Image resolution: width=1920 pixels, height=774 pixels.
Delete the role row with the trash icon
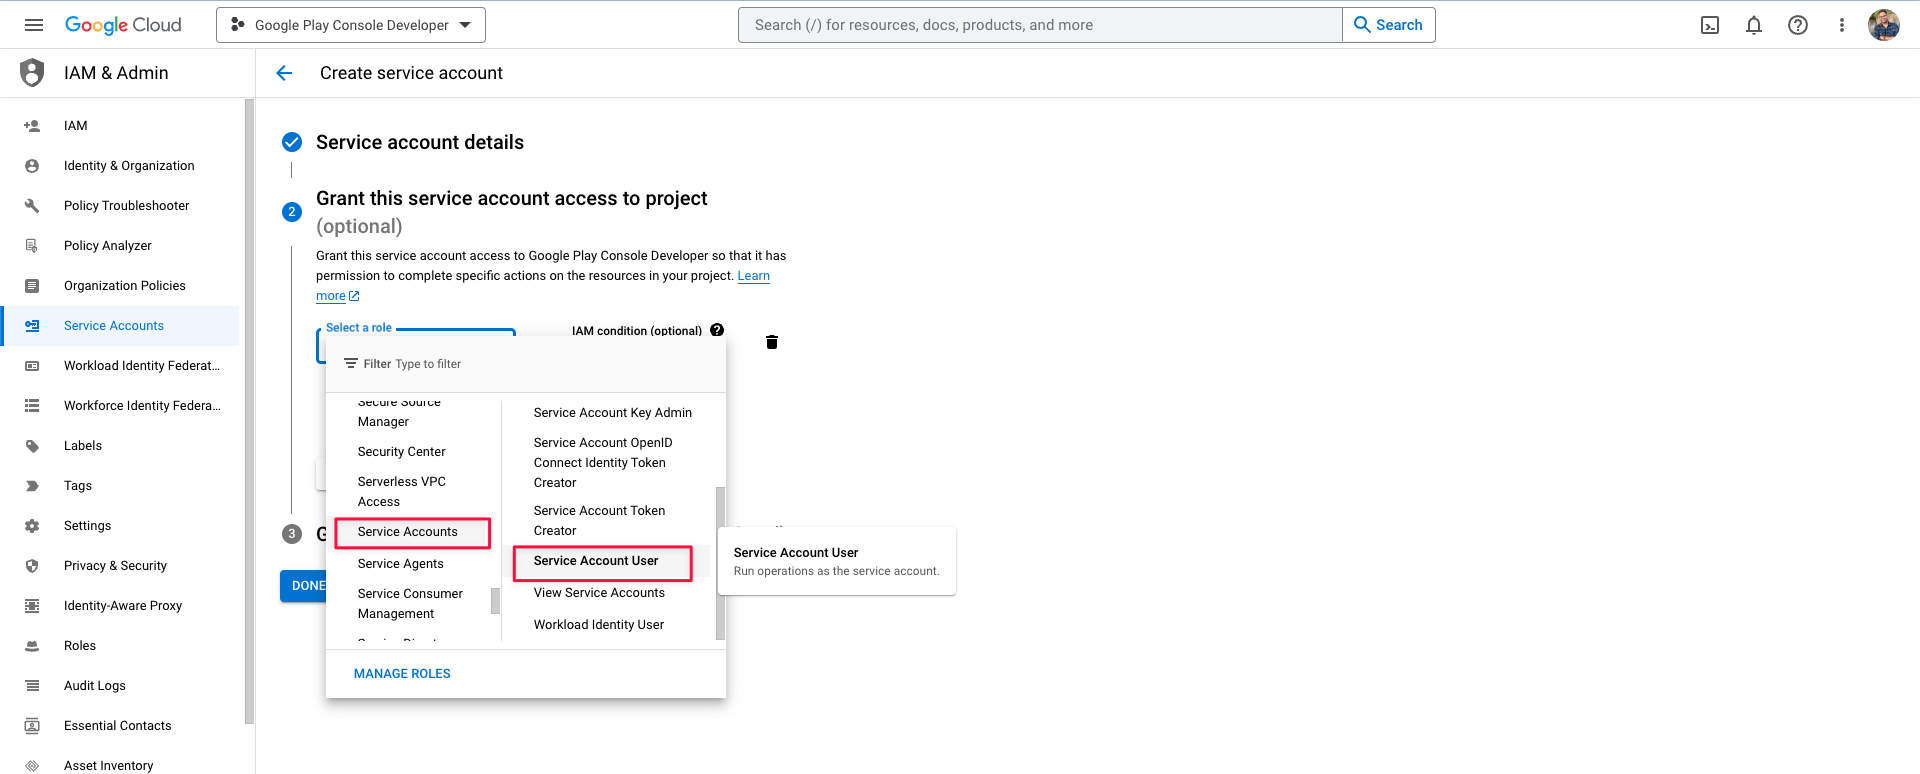[772, 342]
